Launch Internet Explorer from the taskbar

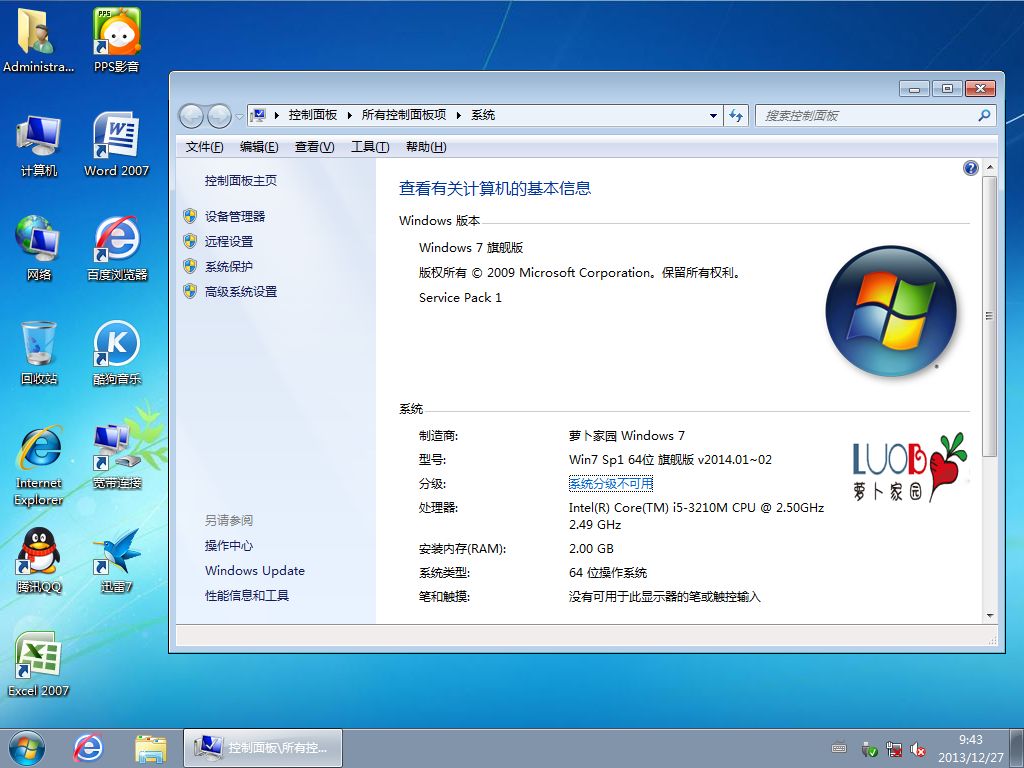(88, 748)
